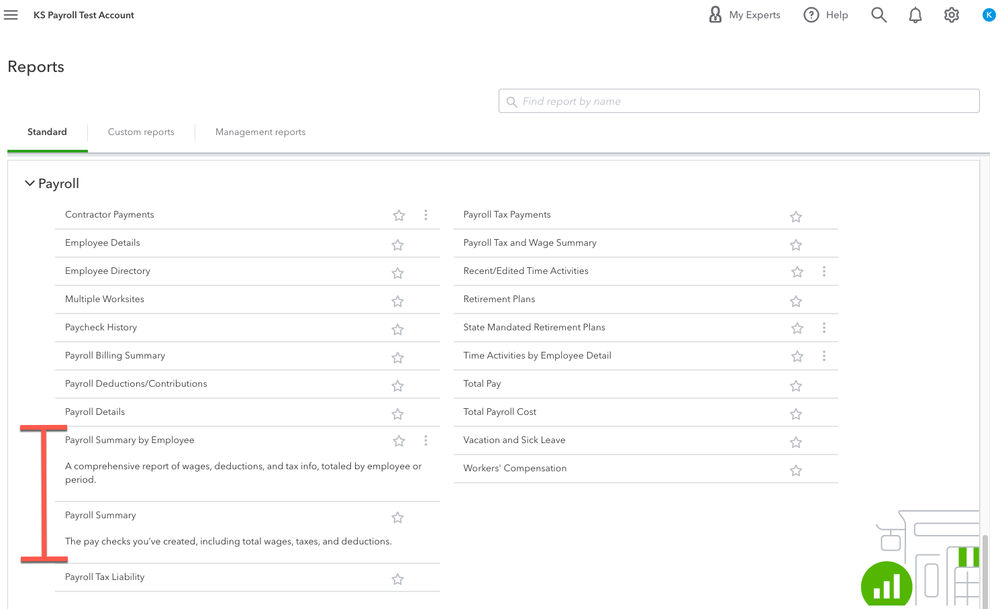Click the green chart icon at bottom right

886,585
